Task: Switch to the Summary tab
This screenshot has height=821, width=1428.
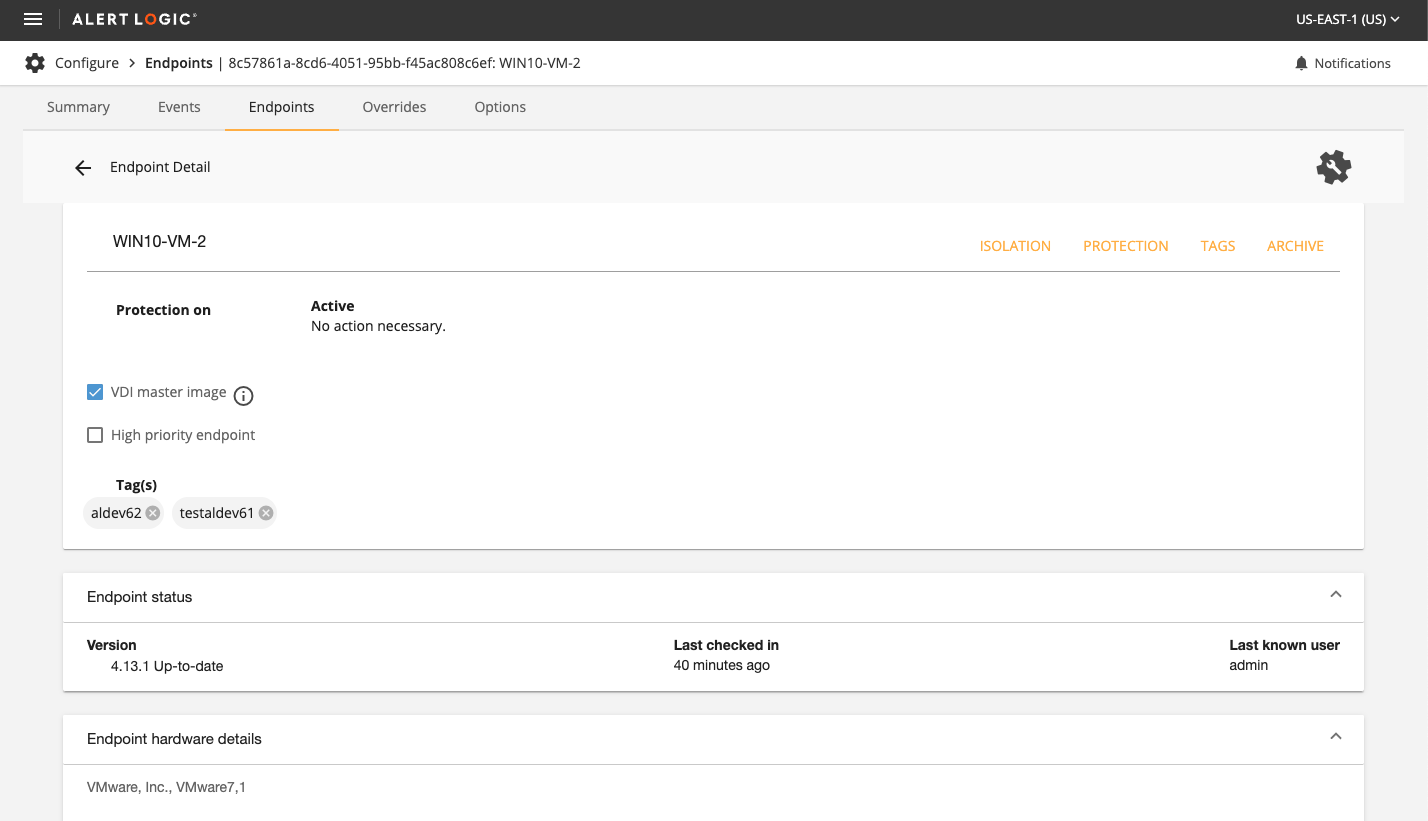Action: (78, 107)
